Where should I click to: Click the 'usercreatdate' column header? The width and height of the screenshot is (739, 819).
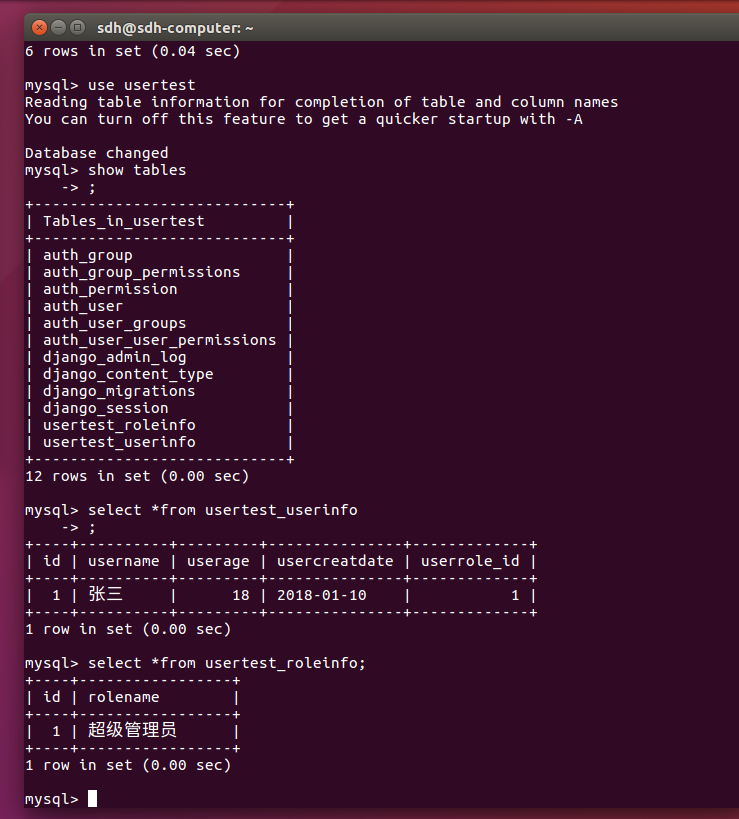click(335, 561)
